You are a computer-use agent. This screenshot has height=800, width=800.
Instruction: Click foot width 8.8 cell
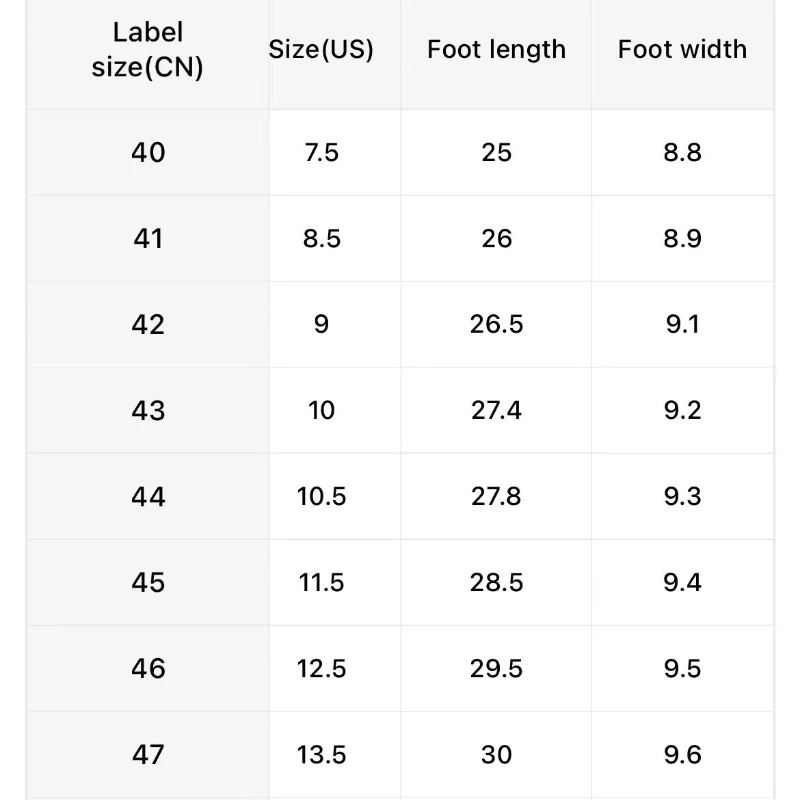(x=682, y=153)
